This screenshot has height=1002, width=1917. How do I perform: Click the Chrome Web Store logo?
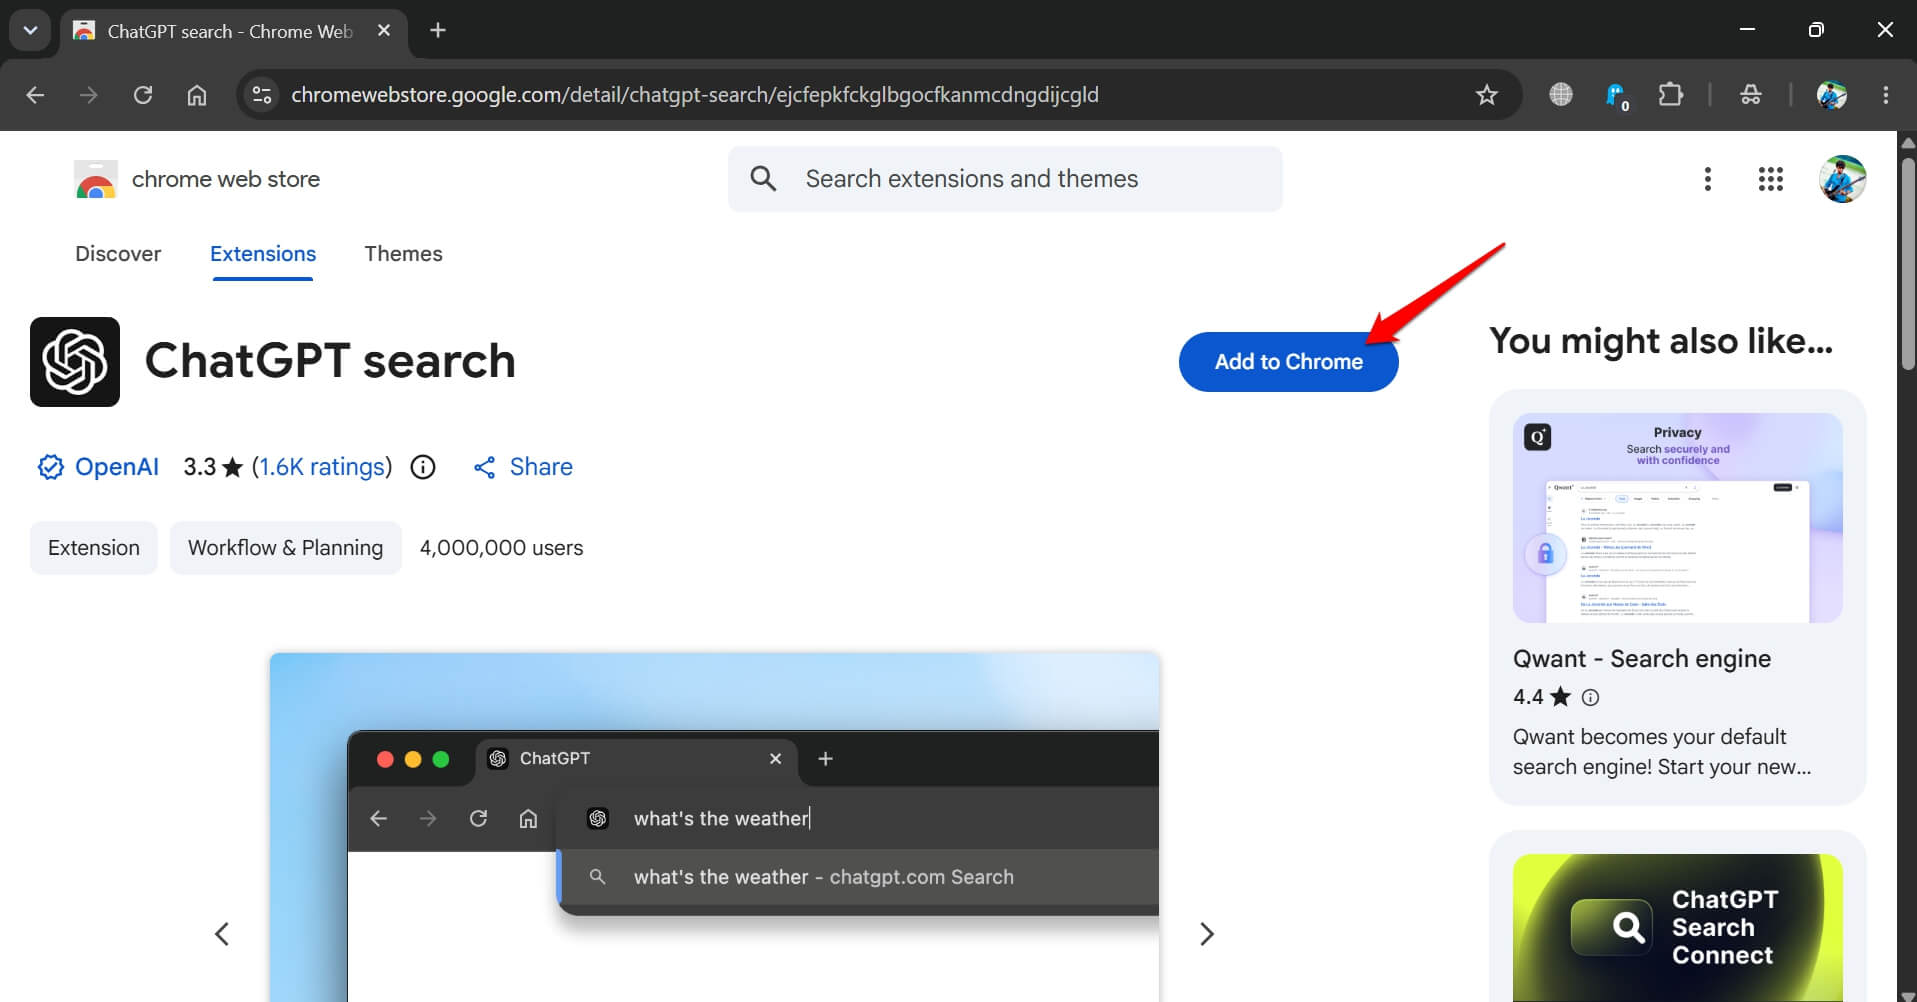(x=96, y=179)
